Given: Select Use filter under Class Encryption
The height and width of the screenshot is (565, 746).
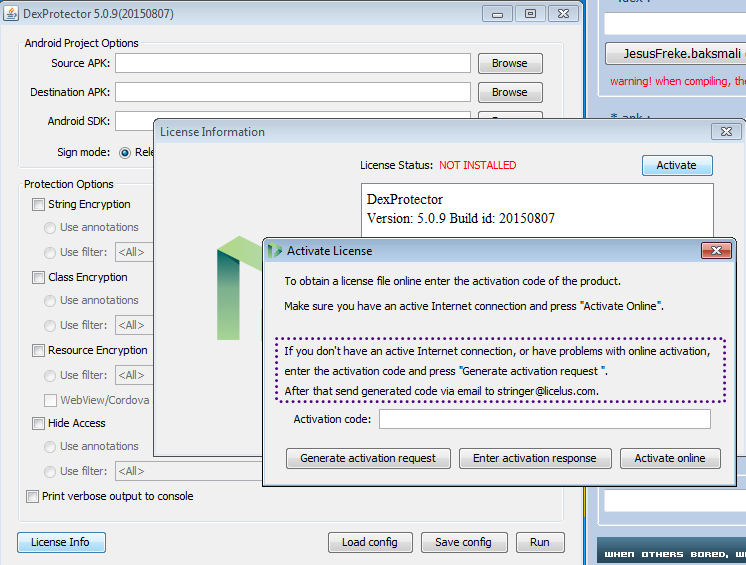Looking at the screenshot, I should coord(50,325).
